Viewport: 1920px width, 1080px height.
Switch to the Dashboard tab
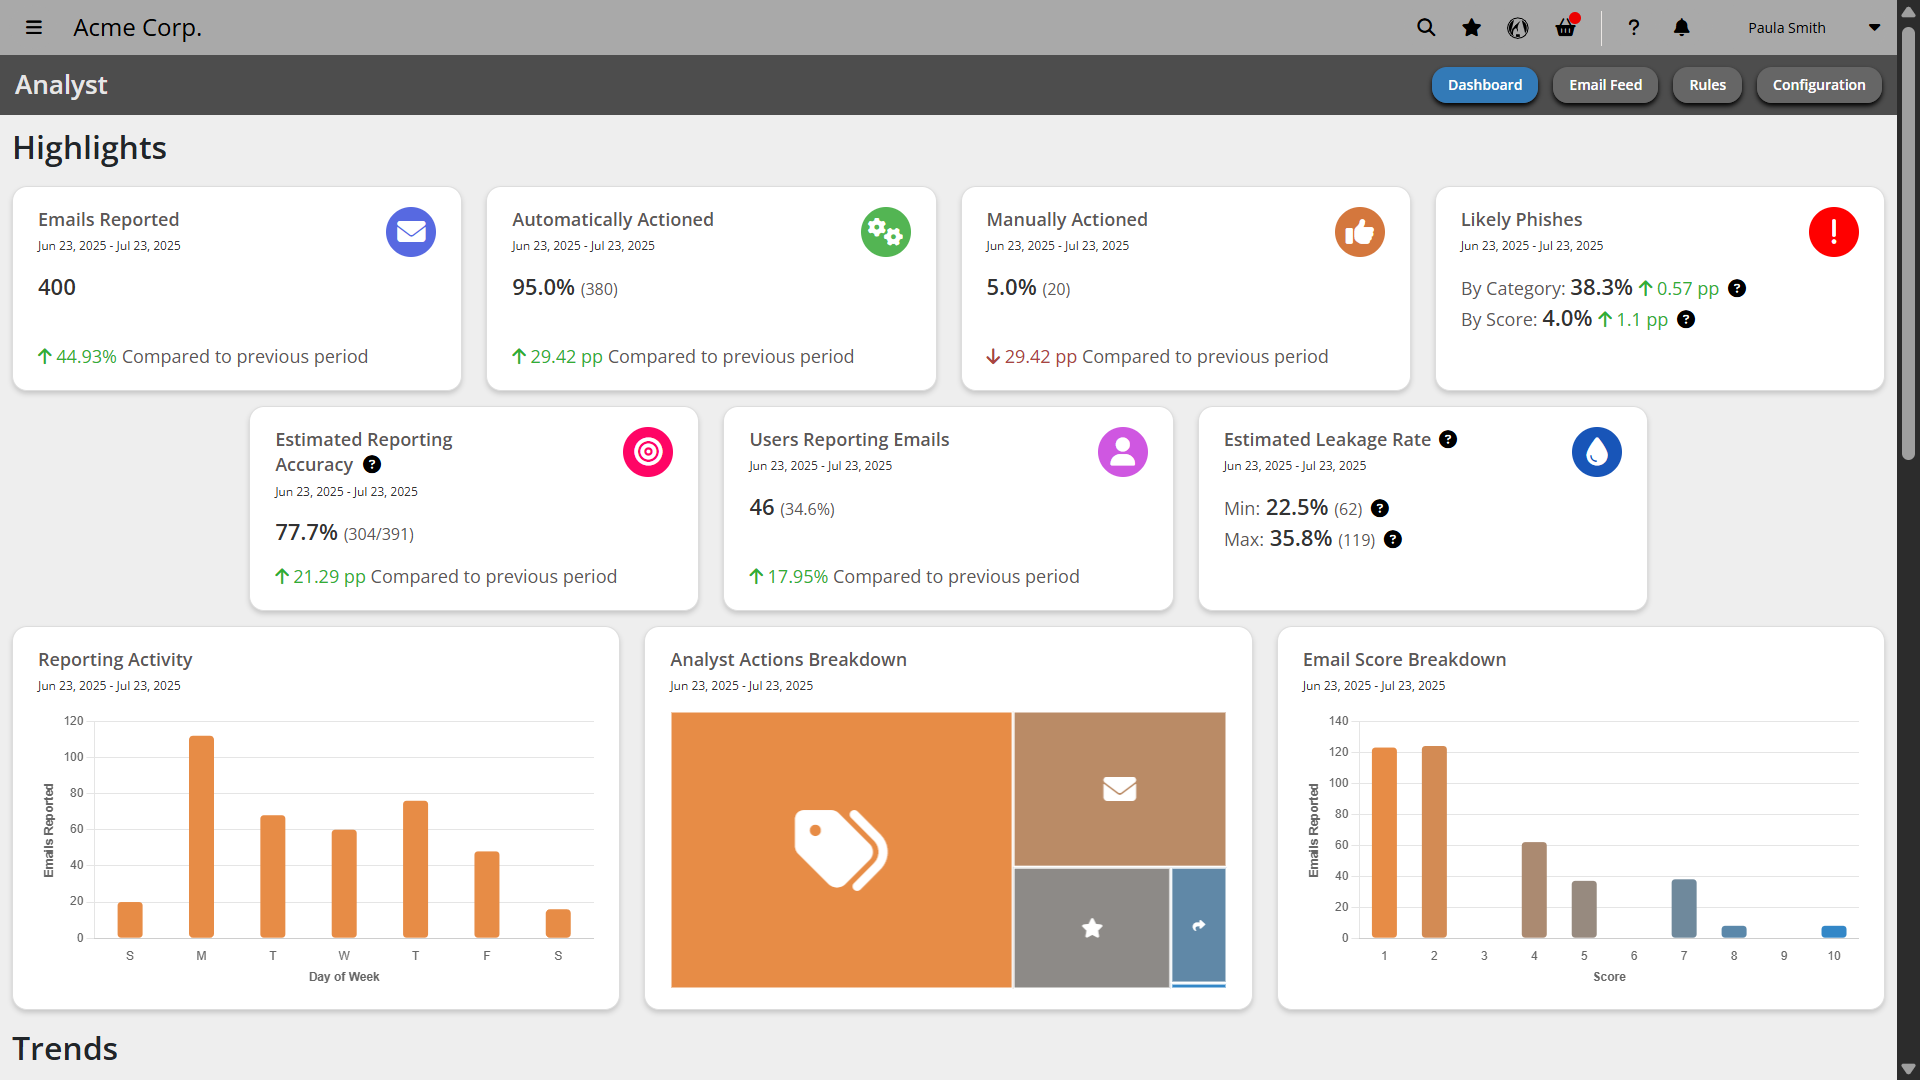pos(1484,85)
